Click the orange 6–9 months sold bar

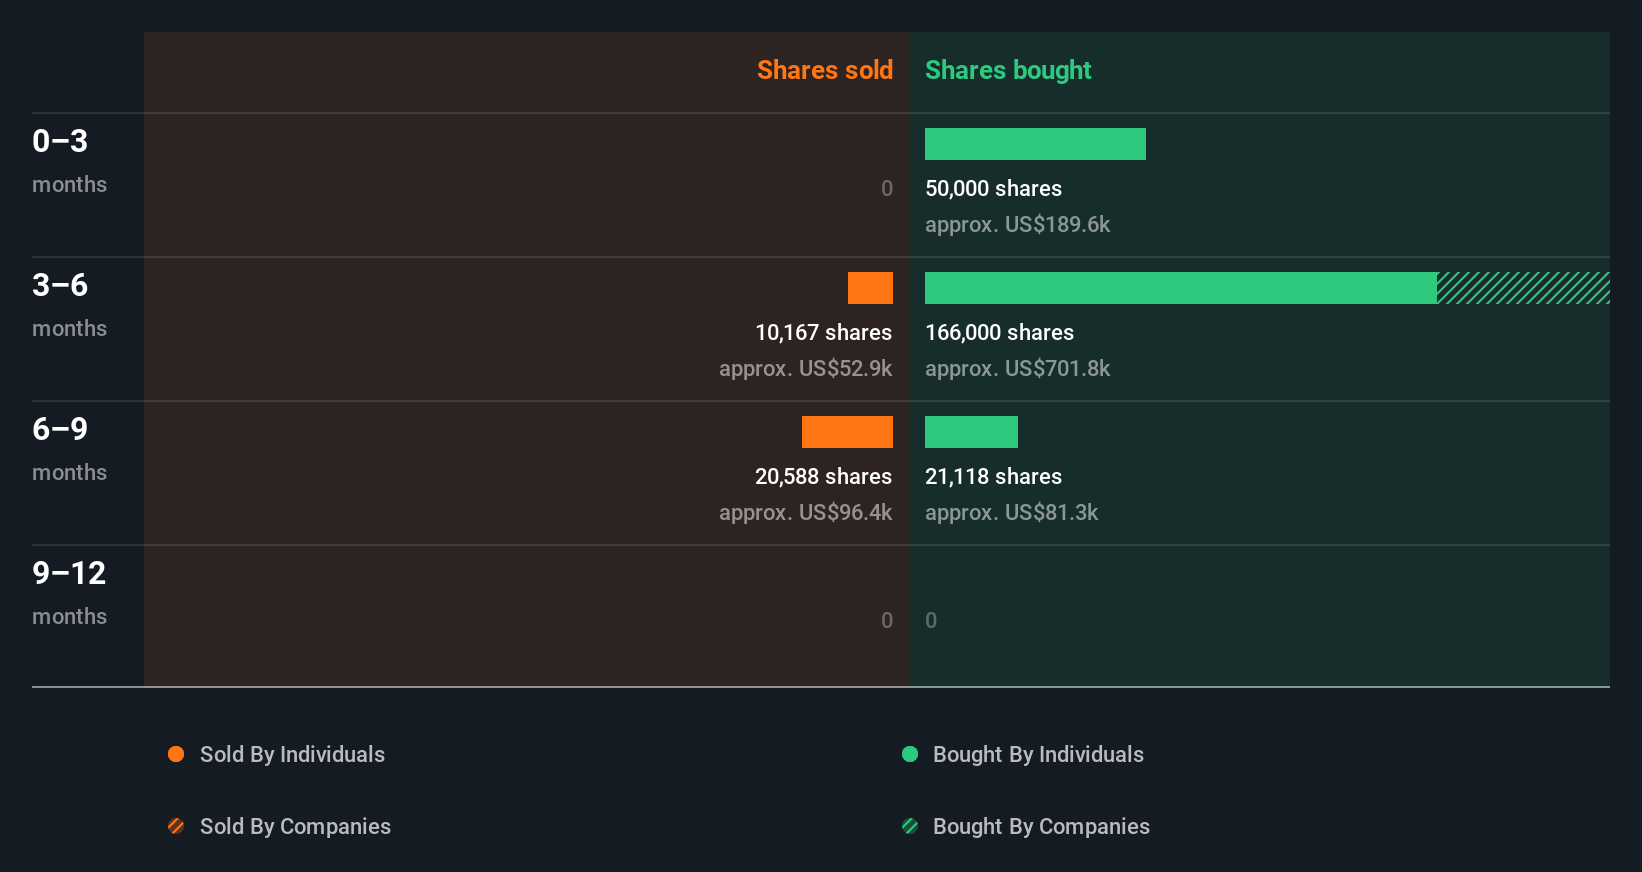pyautogui.click(x=847, y=432)
